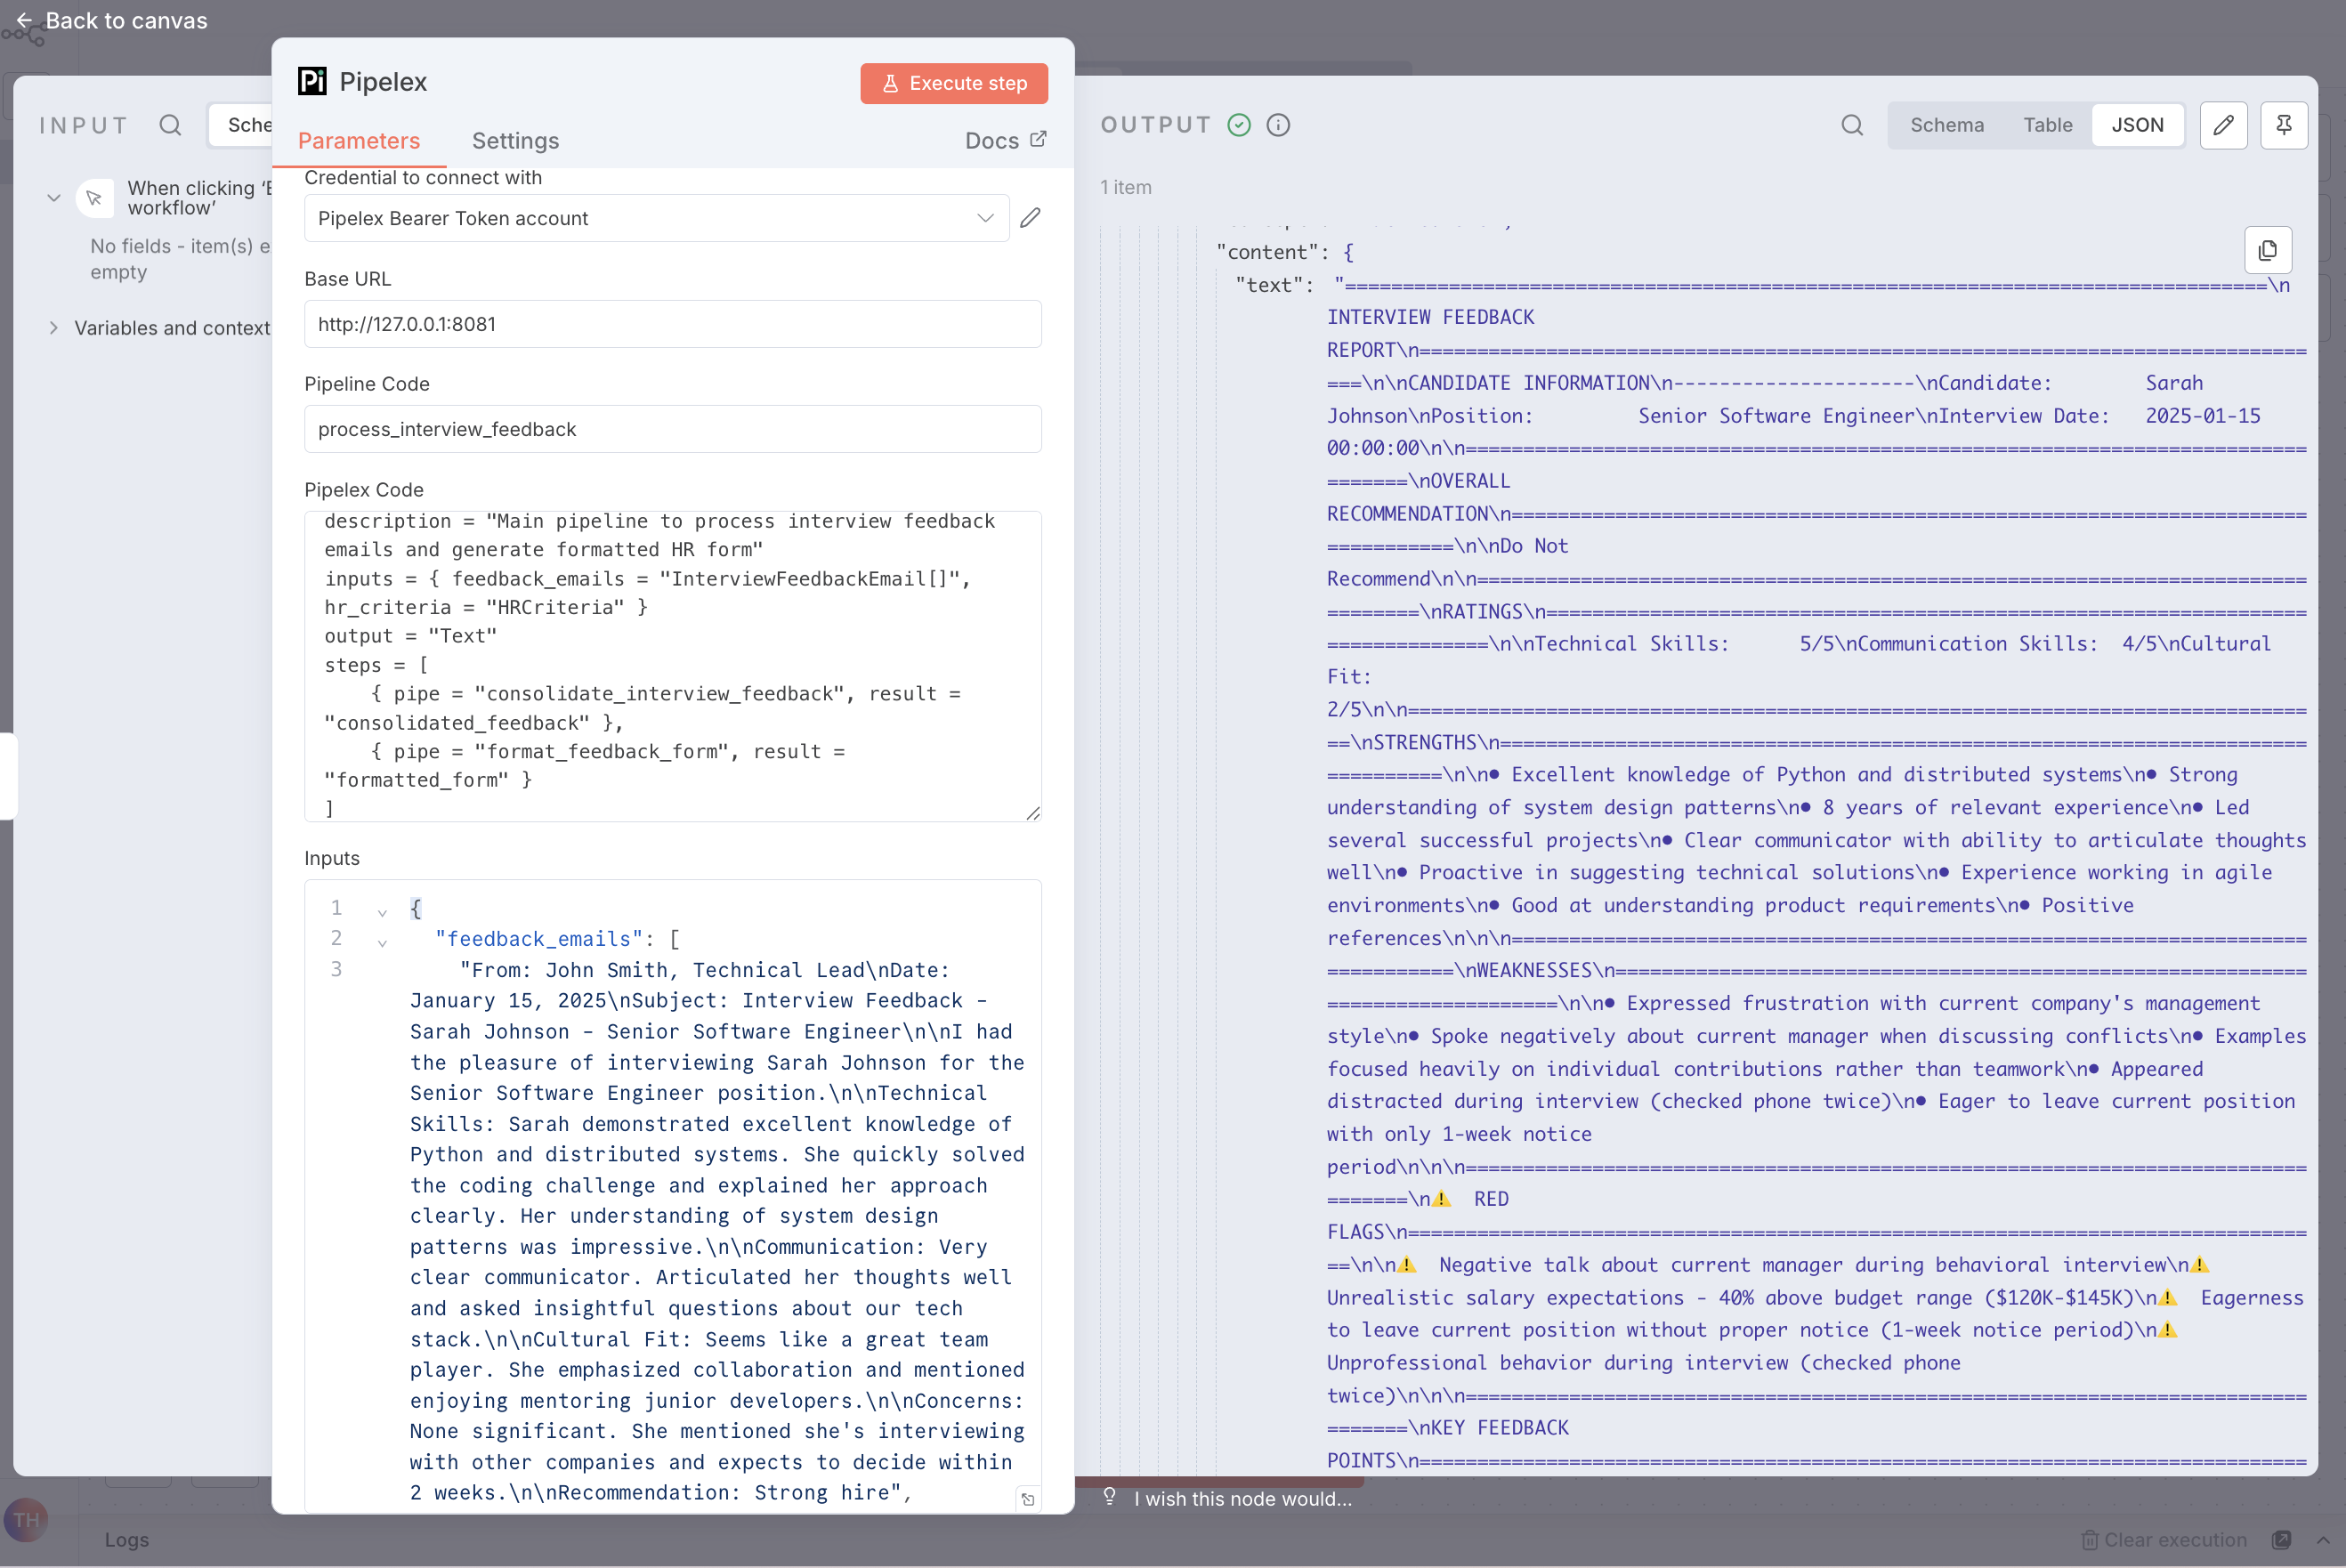Open the Settings tab

tap(515, 141)
